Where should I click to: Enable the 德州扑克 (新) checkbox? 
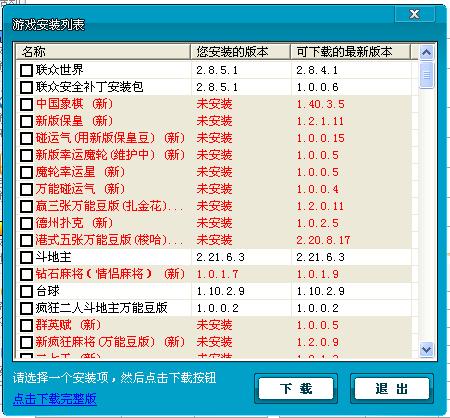point(26,223)
